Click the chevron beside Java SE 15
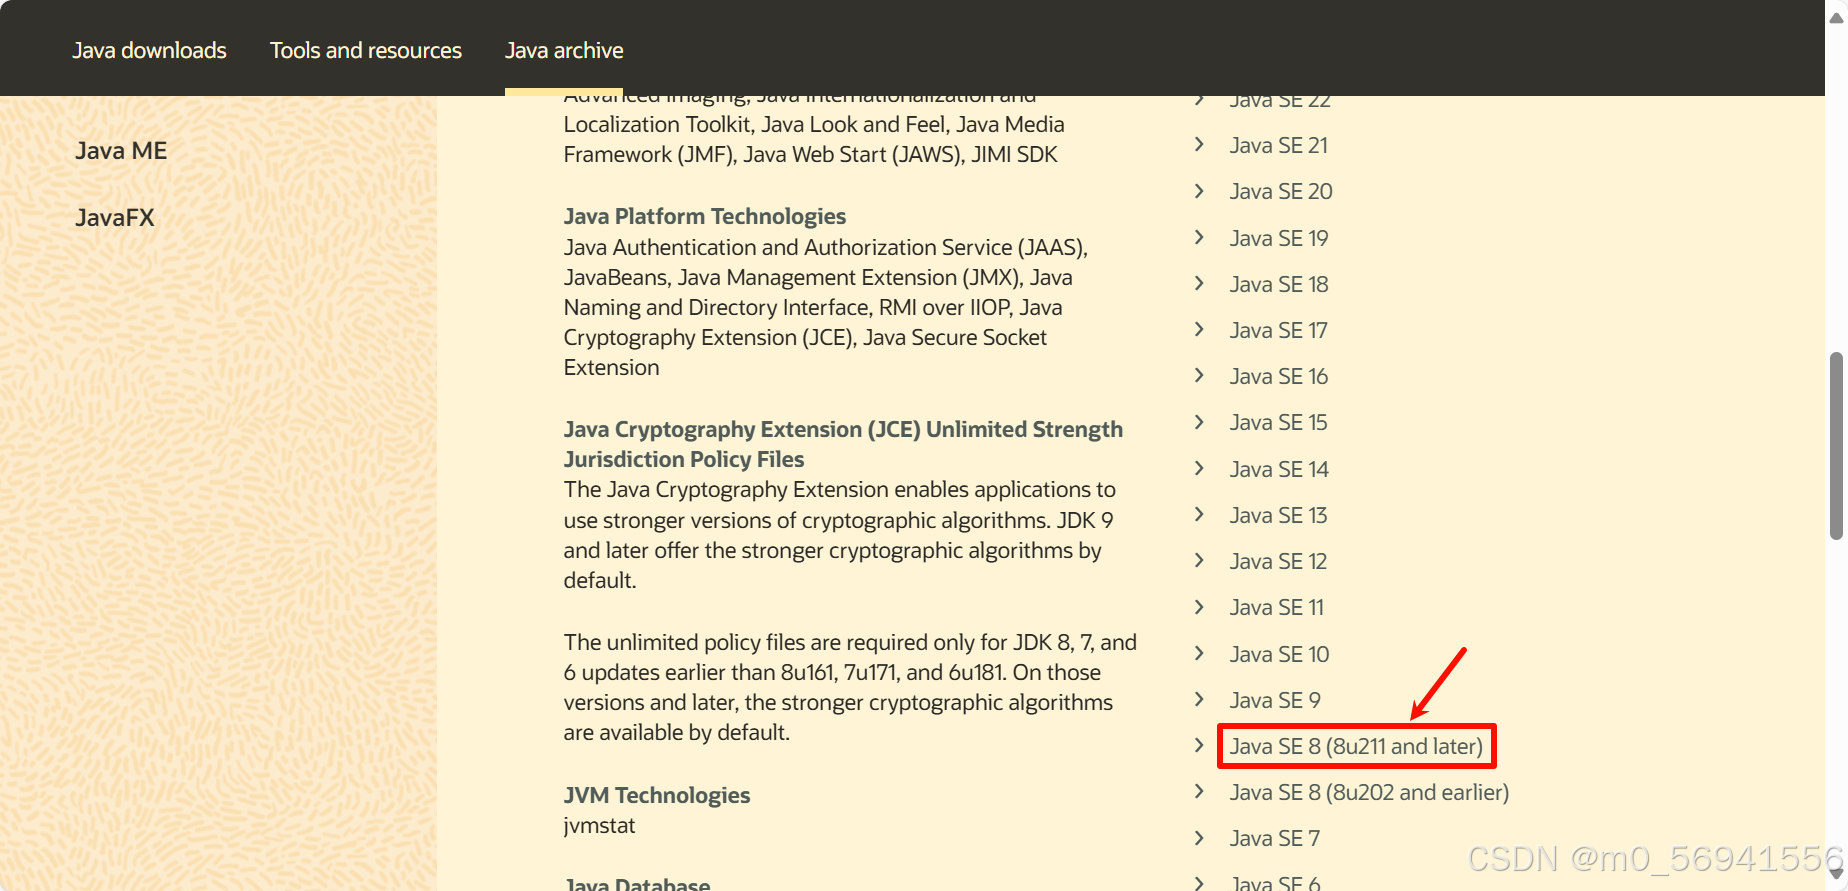 [x=1199, y=421]
